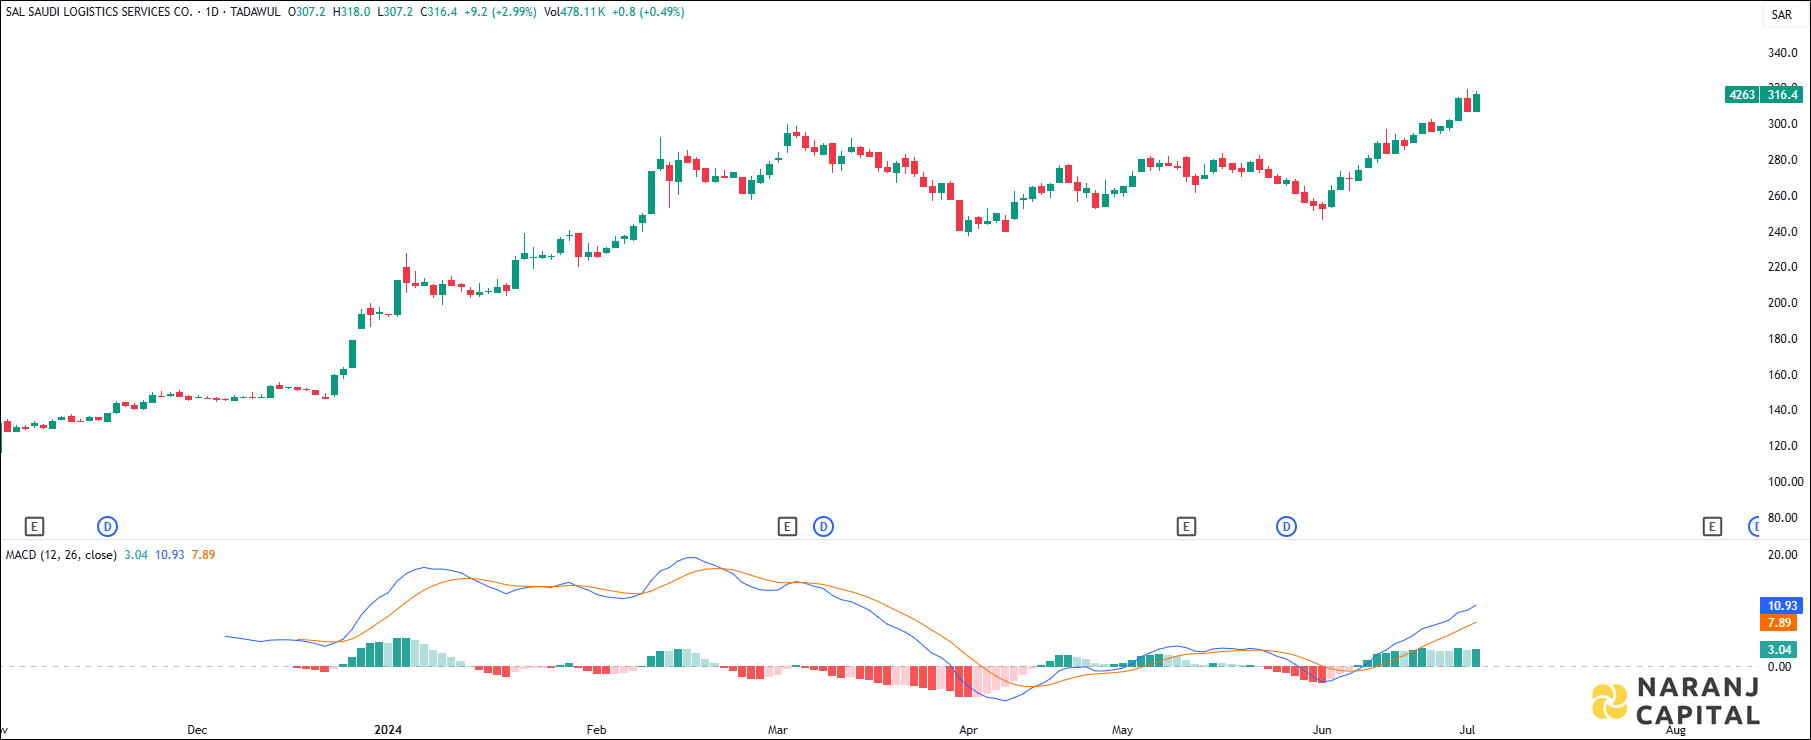Select the orange 7.89 signal axis label
The width and height of the screenshot is (1811, 740).
click(x=1781, y=623)
